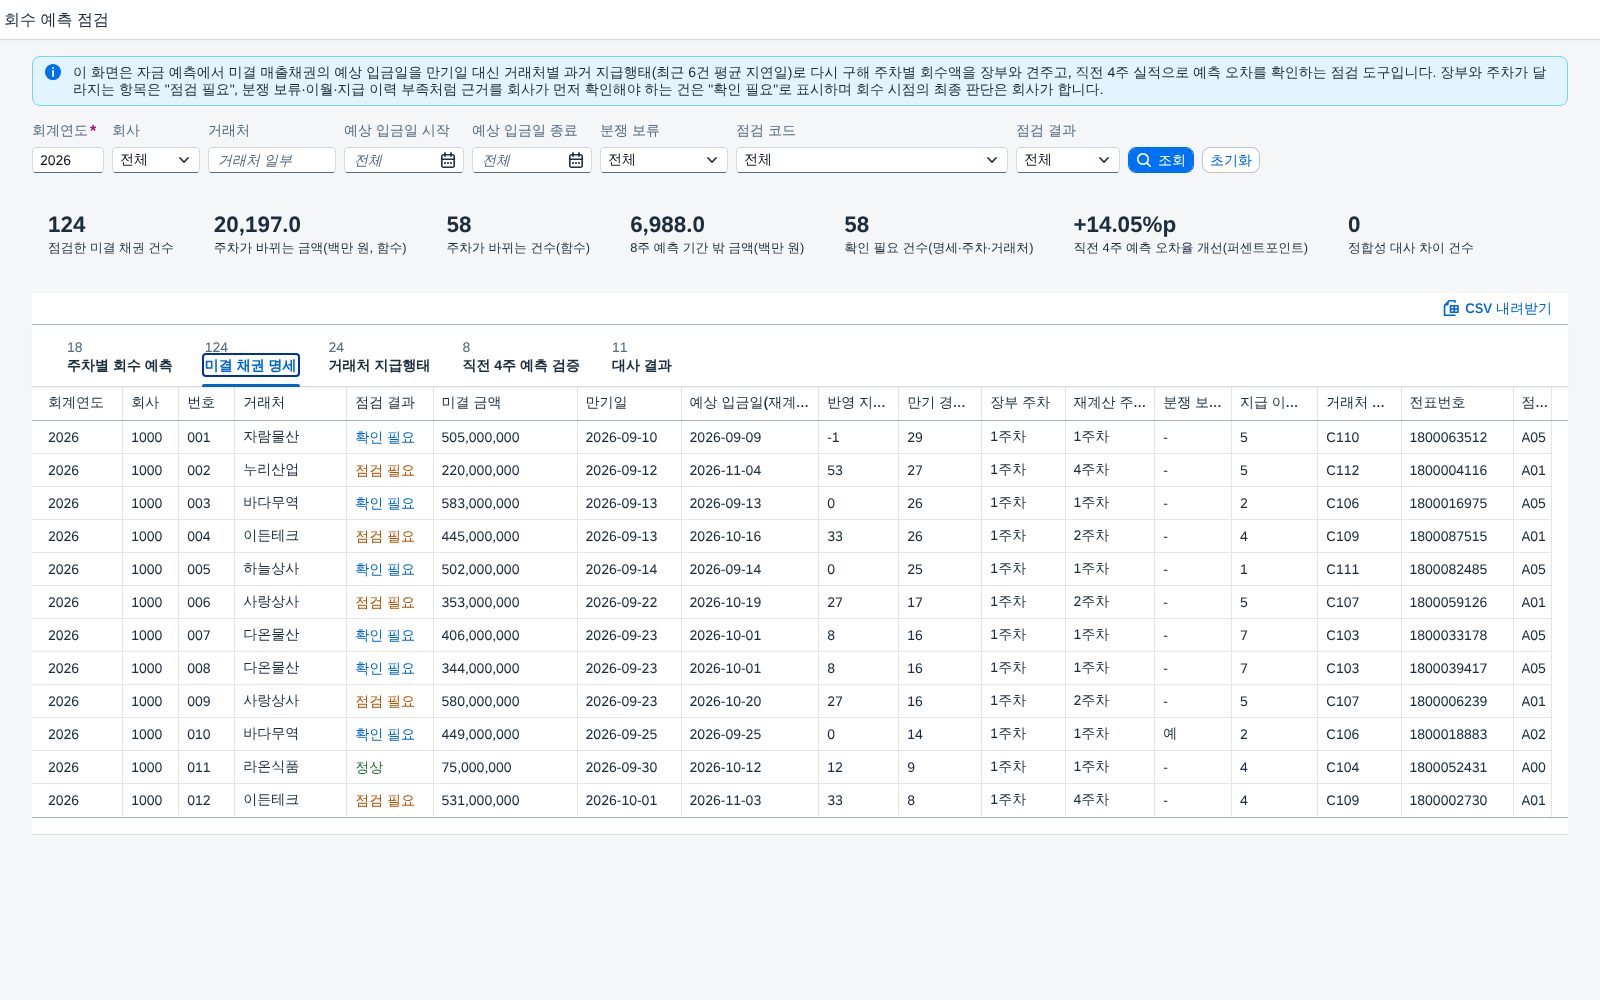Viewport: 1600px width, 1000px height.
Task: Open calendar for 예상 입금일 종료
Action: (576, 160)
